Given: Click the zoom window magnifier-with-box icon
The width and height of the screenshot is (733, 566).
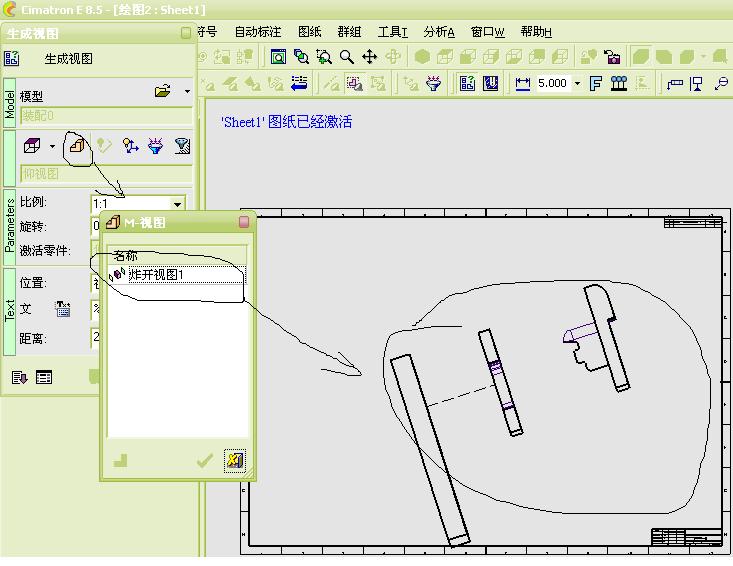Looking at the screenshot, I should coord(301,57).
